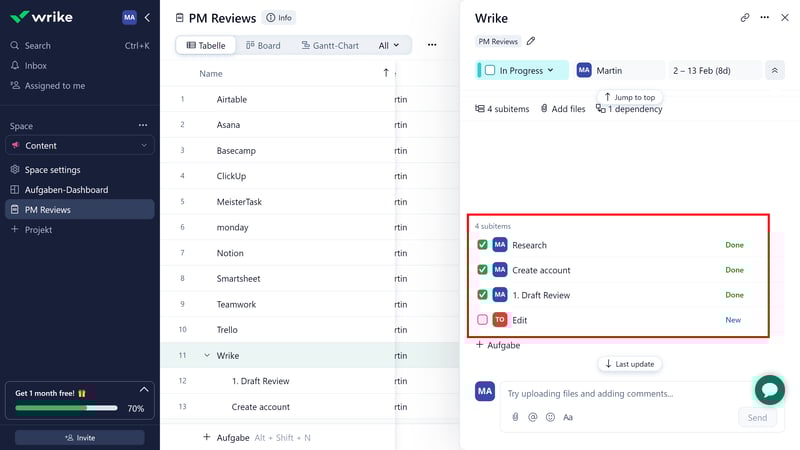Image resolution: width=800 pixels, height=450 pixels.
Task: Expand the Content space dropdown
Action: pyautogui.click(x=80, y=145)
